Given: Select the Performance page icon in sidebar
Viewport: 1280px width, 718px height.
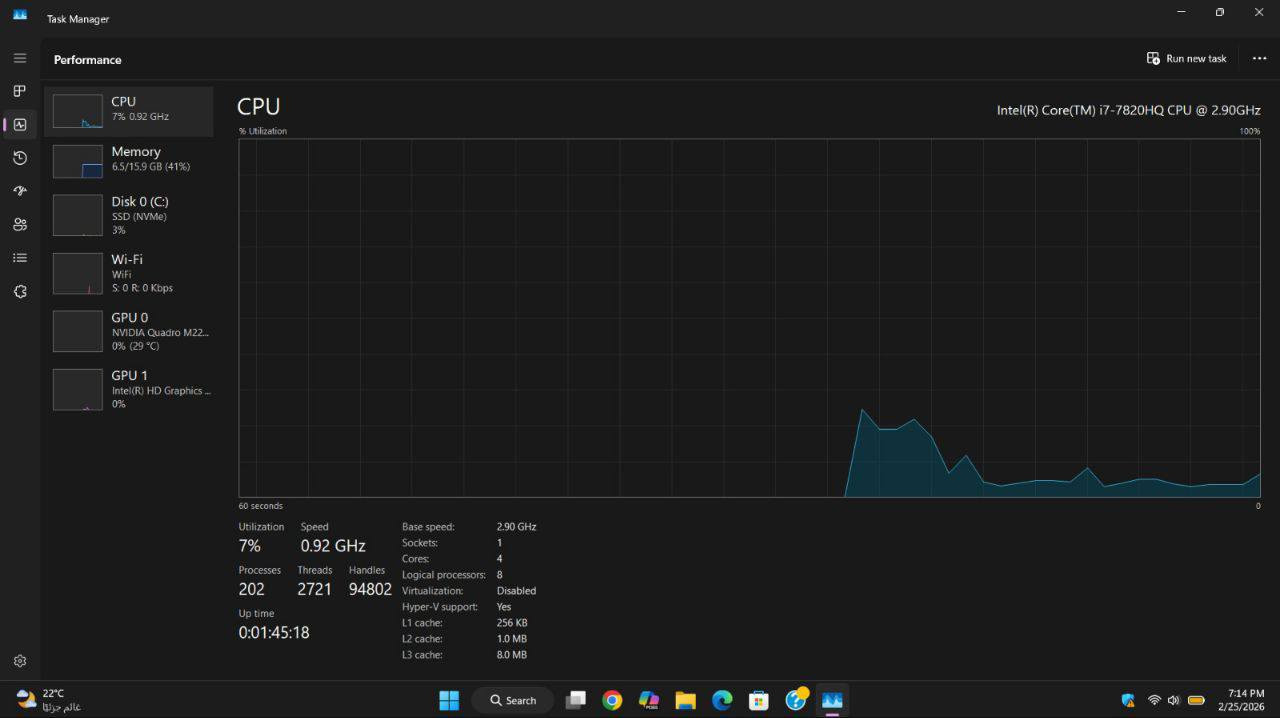Looking at the screenshot, I should 19,125.
